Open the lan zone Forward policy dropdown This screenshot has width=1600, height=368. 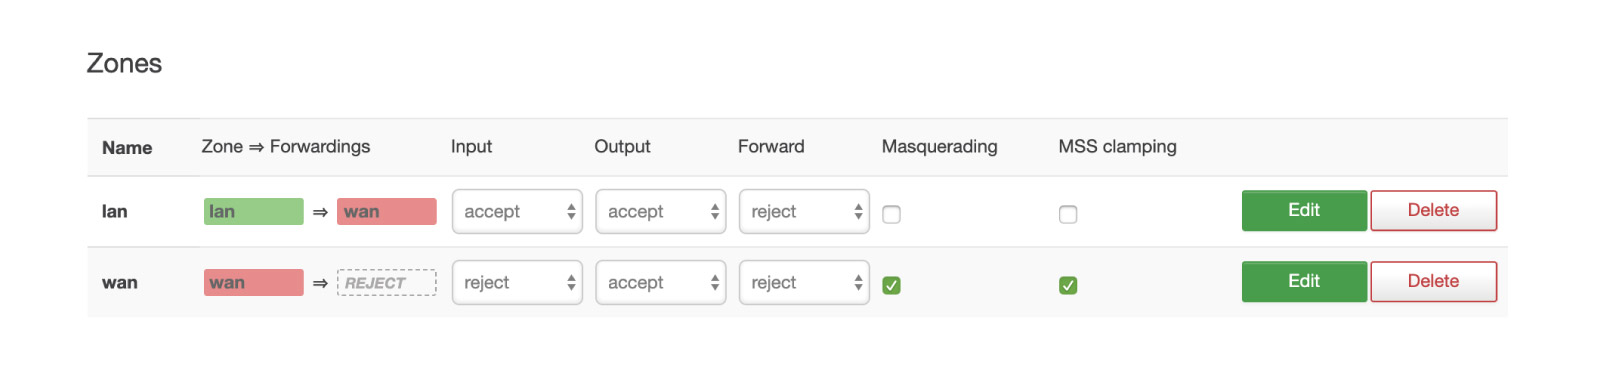(804, 211)
